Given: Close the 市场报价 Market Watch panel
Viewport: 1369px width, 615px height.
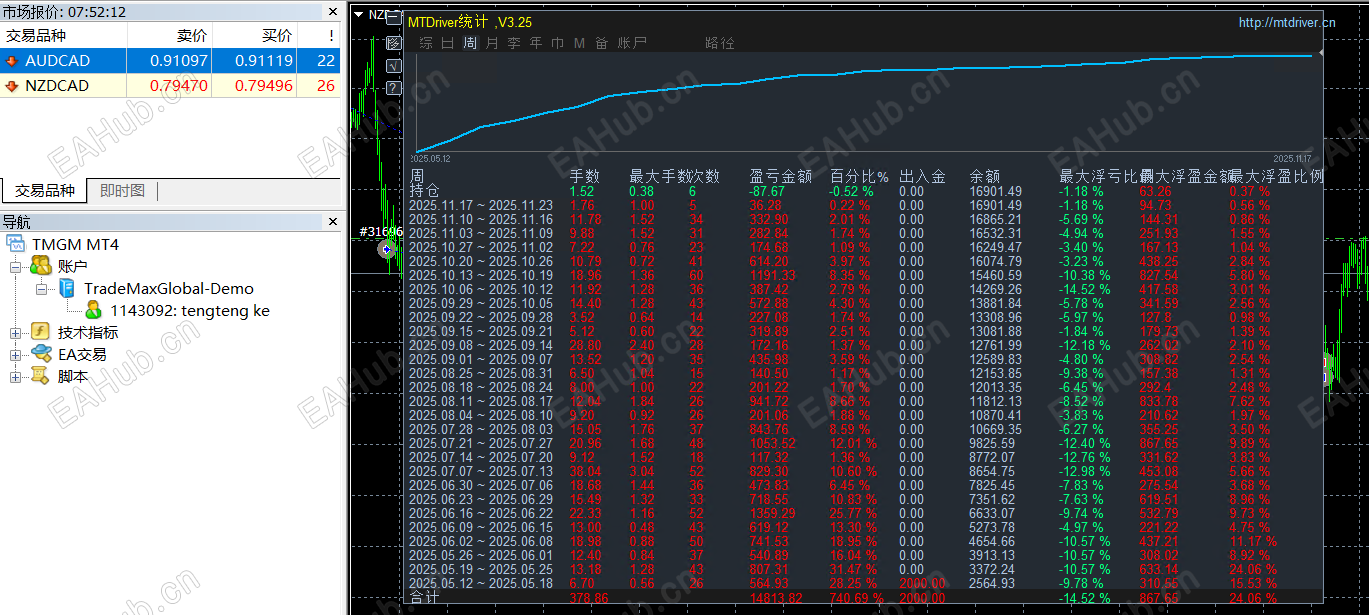Looking at the screenshot, I should point(334,12).
